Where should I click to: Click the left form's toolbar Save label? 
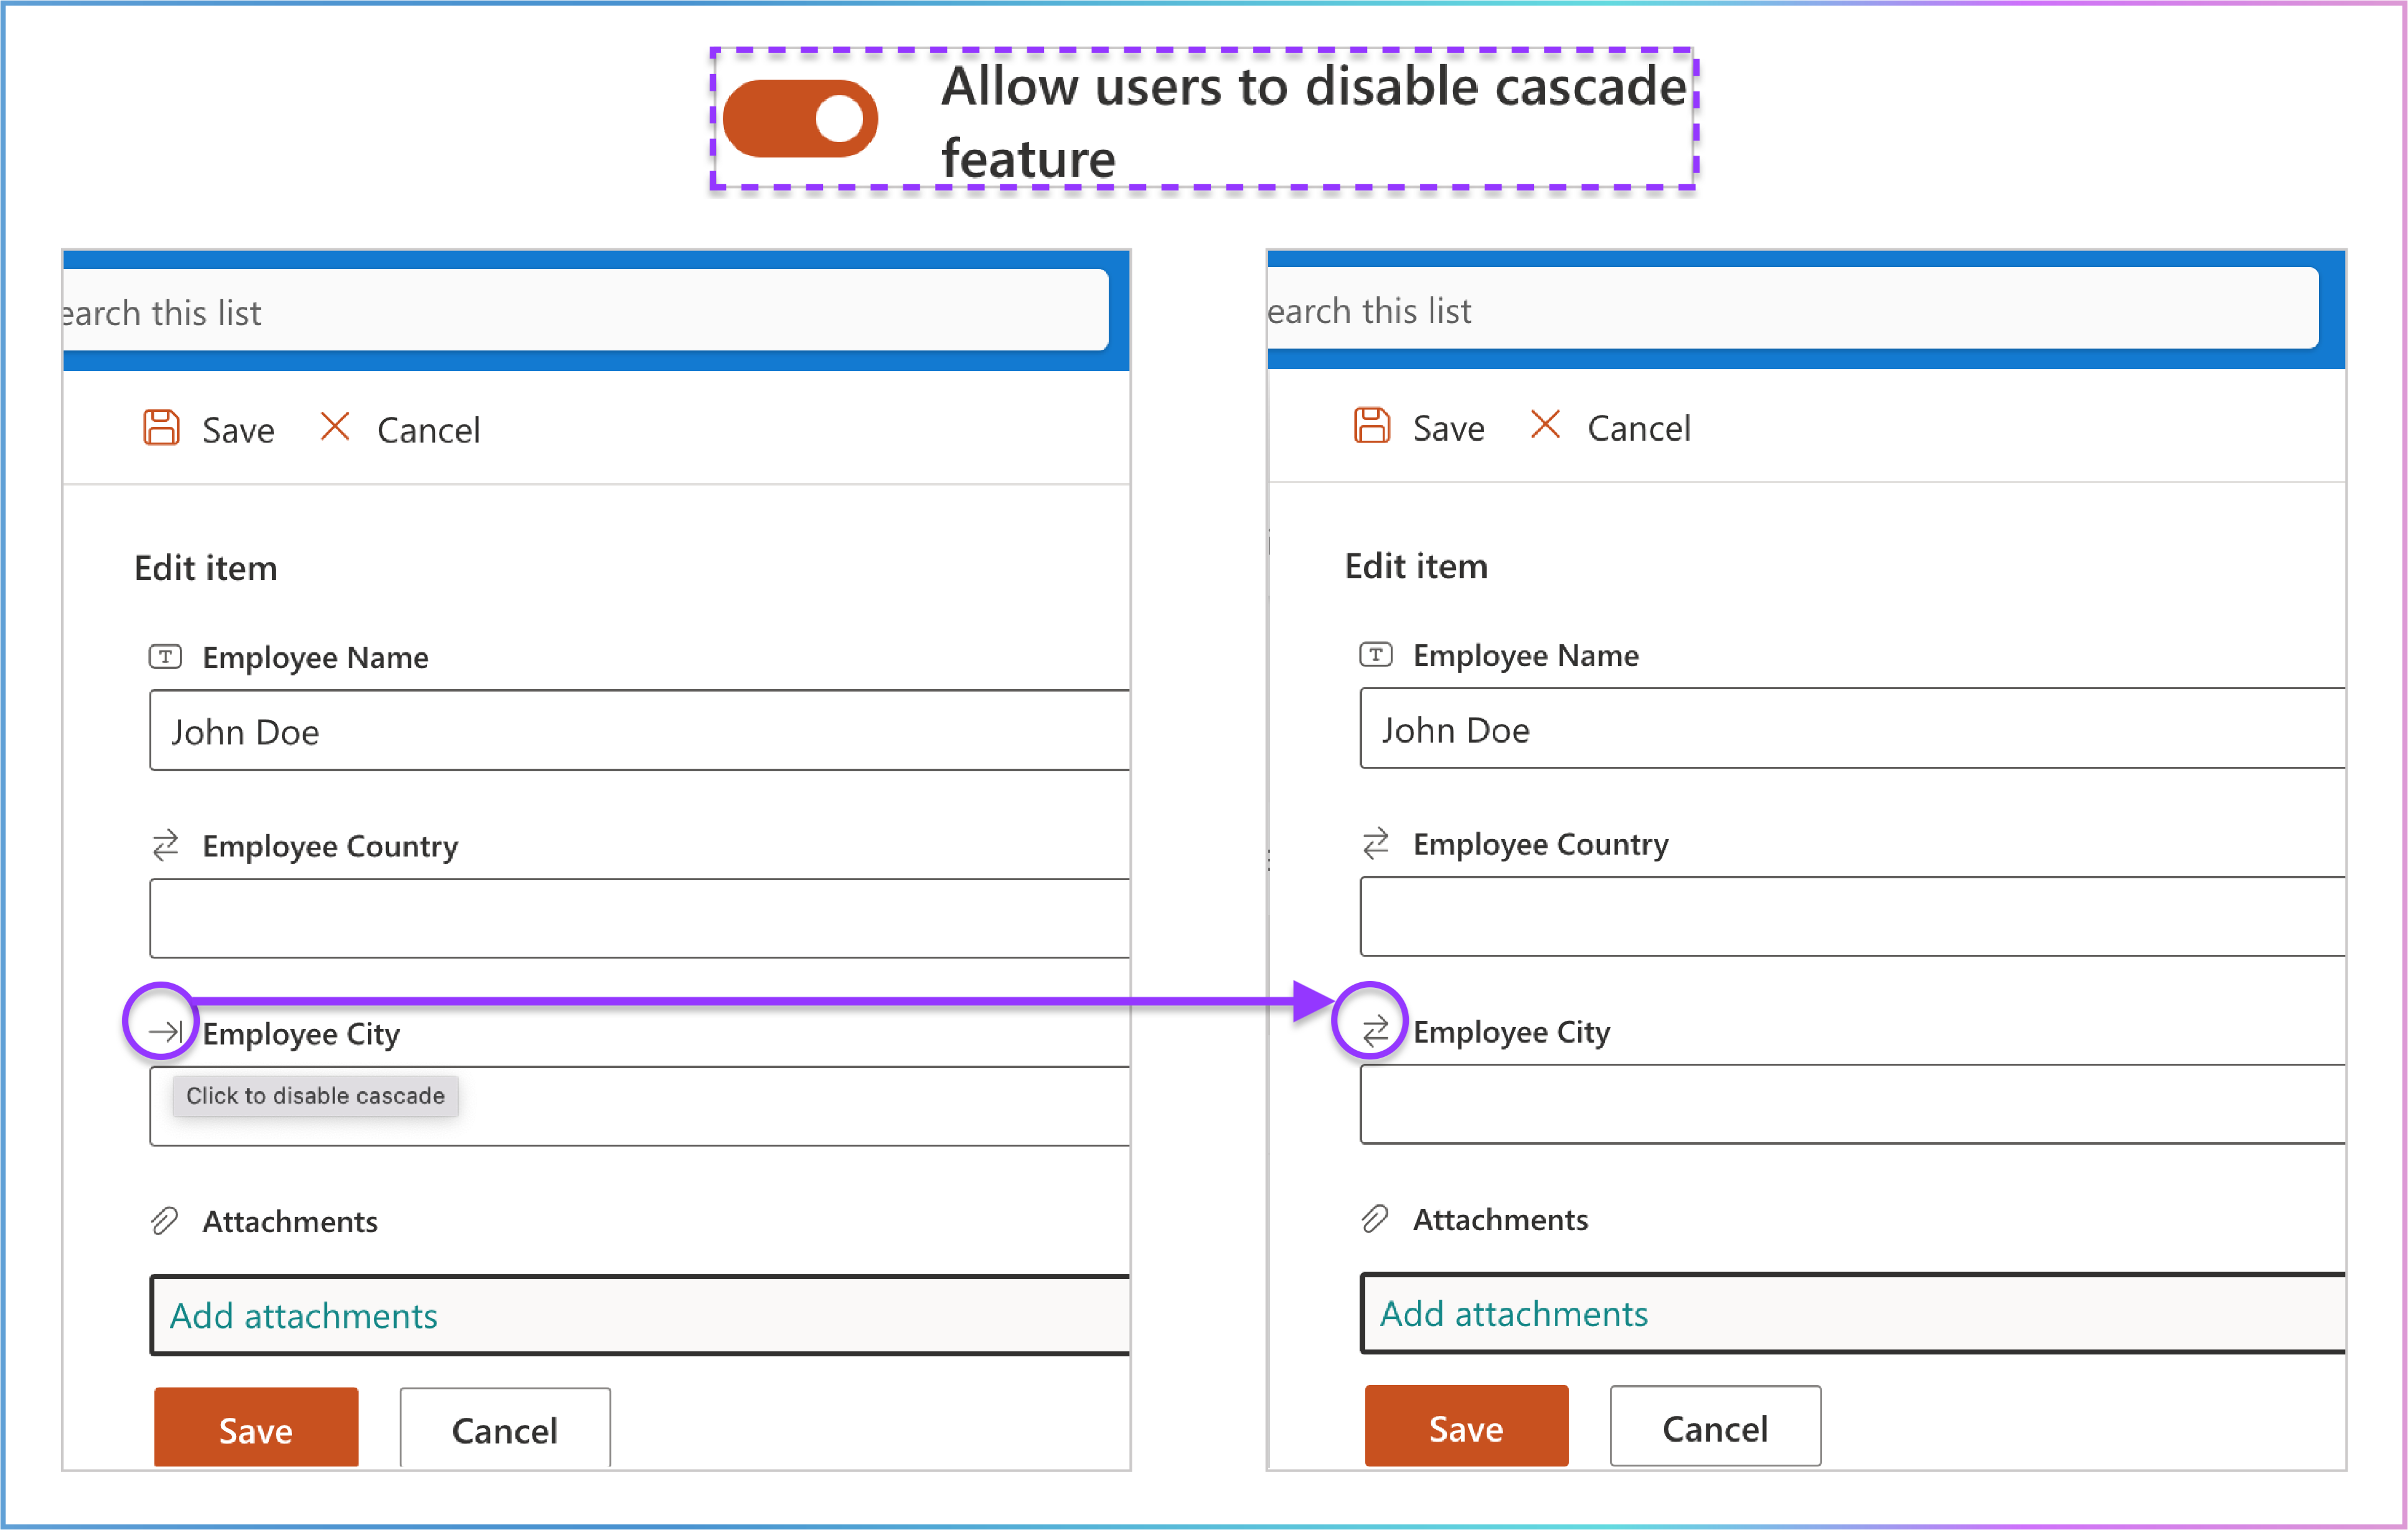pos(238,430)
